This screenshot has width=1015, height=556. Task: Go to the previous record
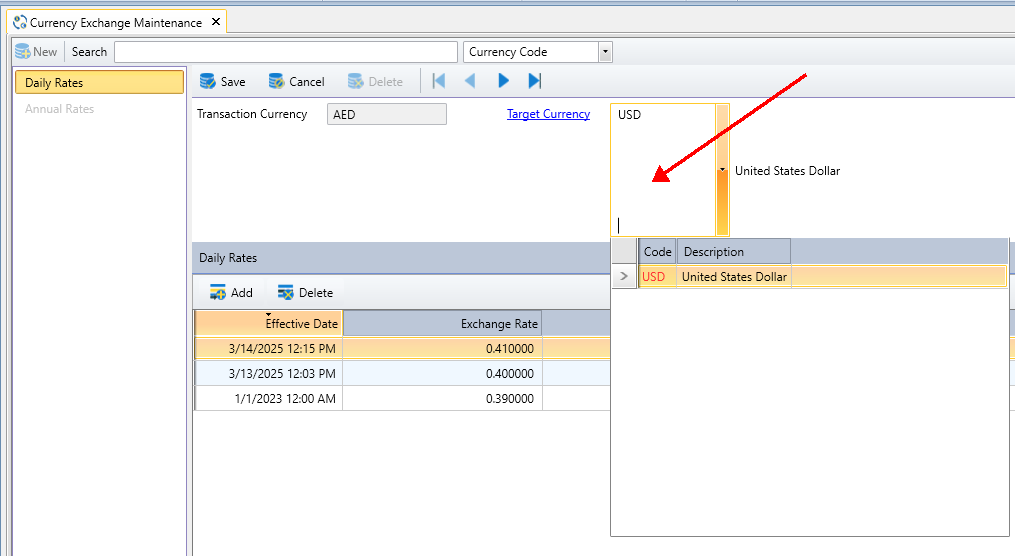pos(470,81)
